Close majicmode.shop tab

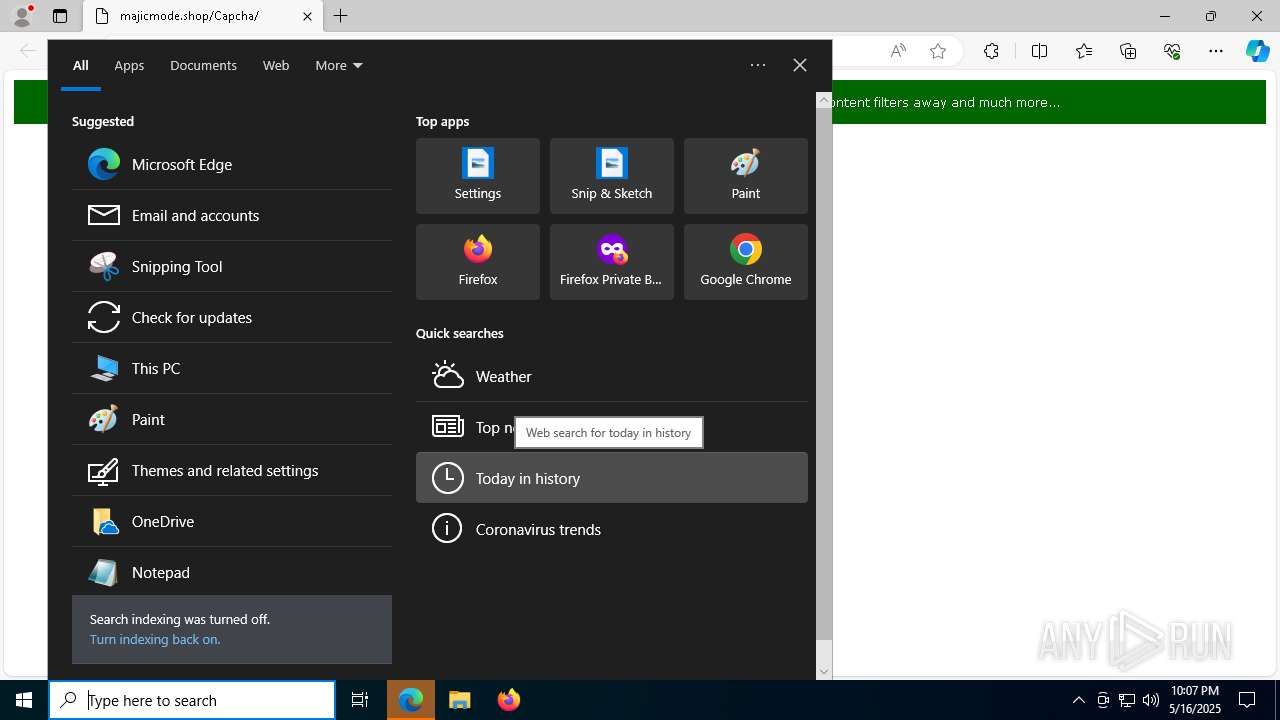pyautogui.click(x=307, y=16)
